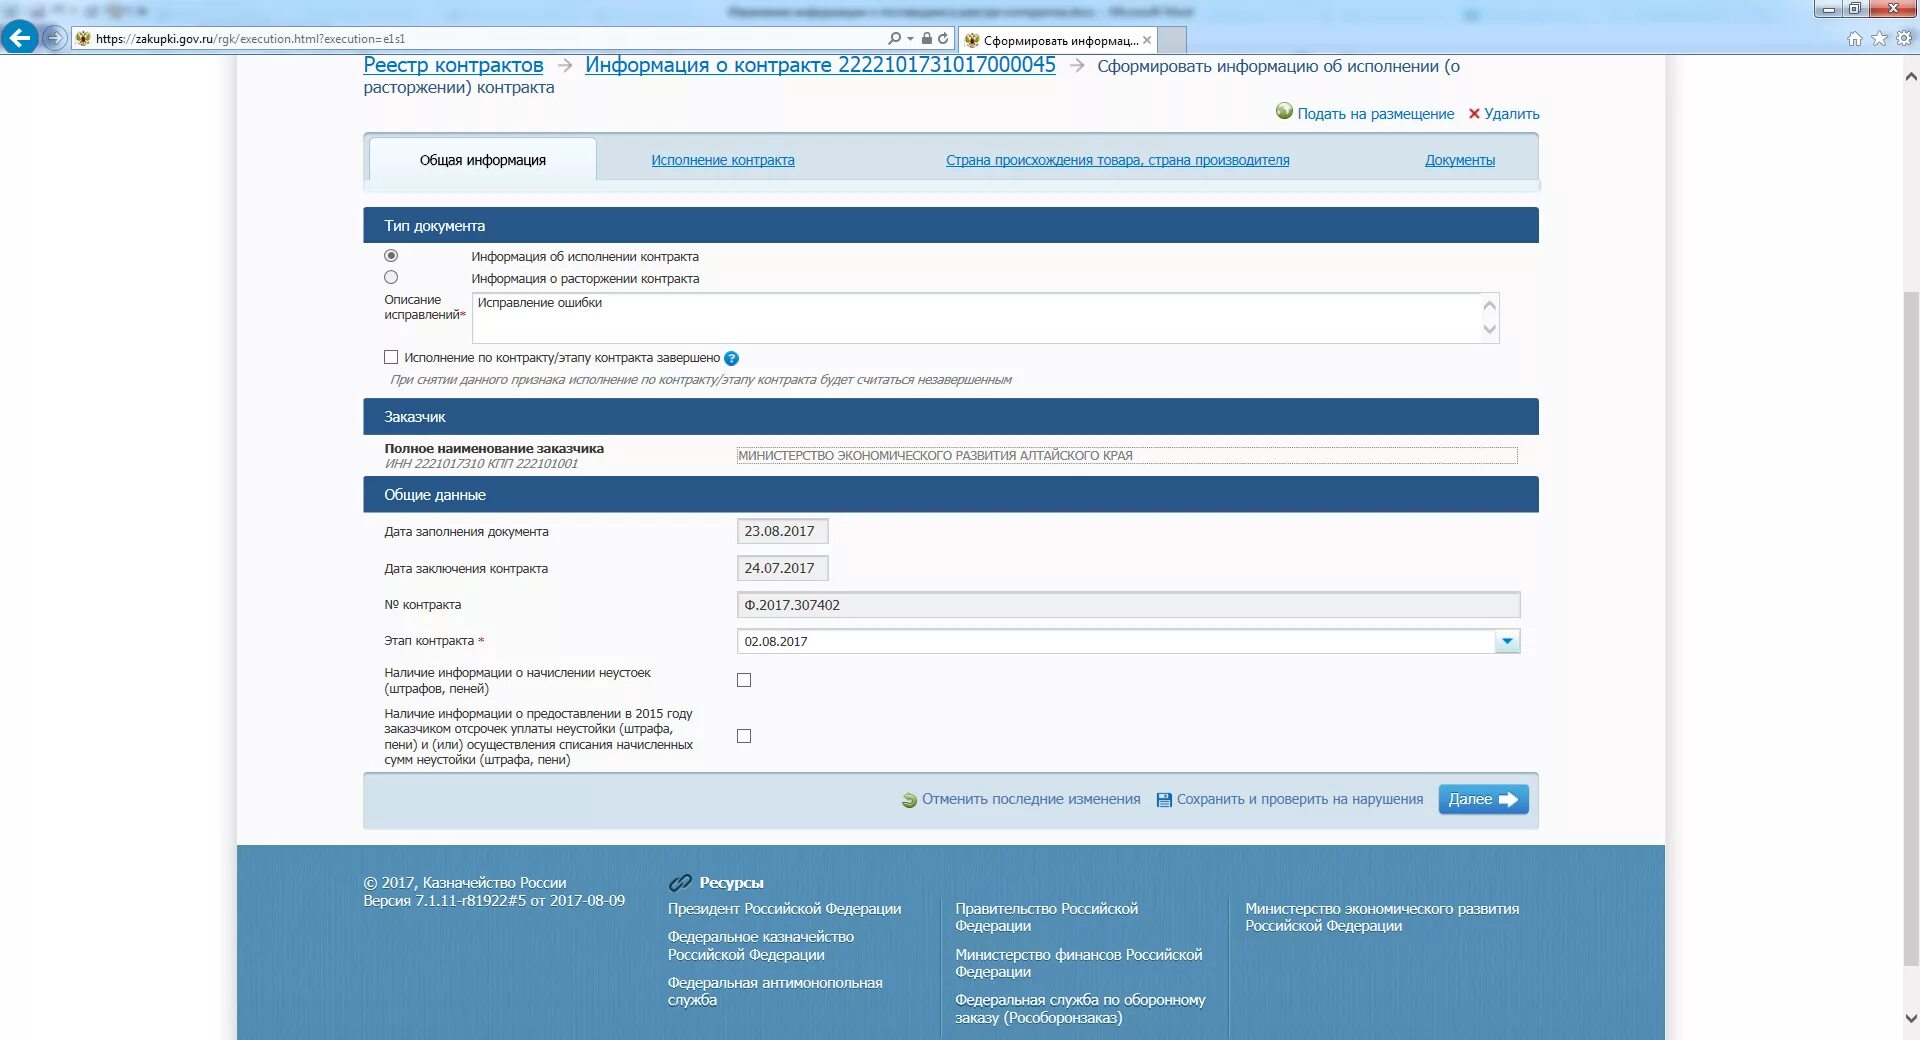Click the search magnifier icon in address bar
The width and height of the screenshot is (1920, 1040).
[894, 38]
